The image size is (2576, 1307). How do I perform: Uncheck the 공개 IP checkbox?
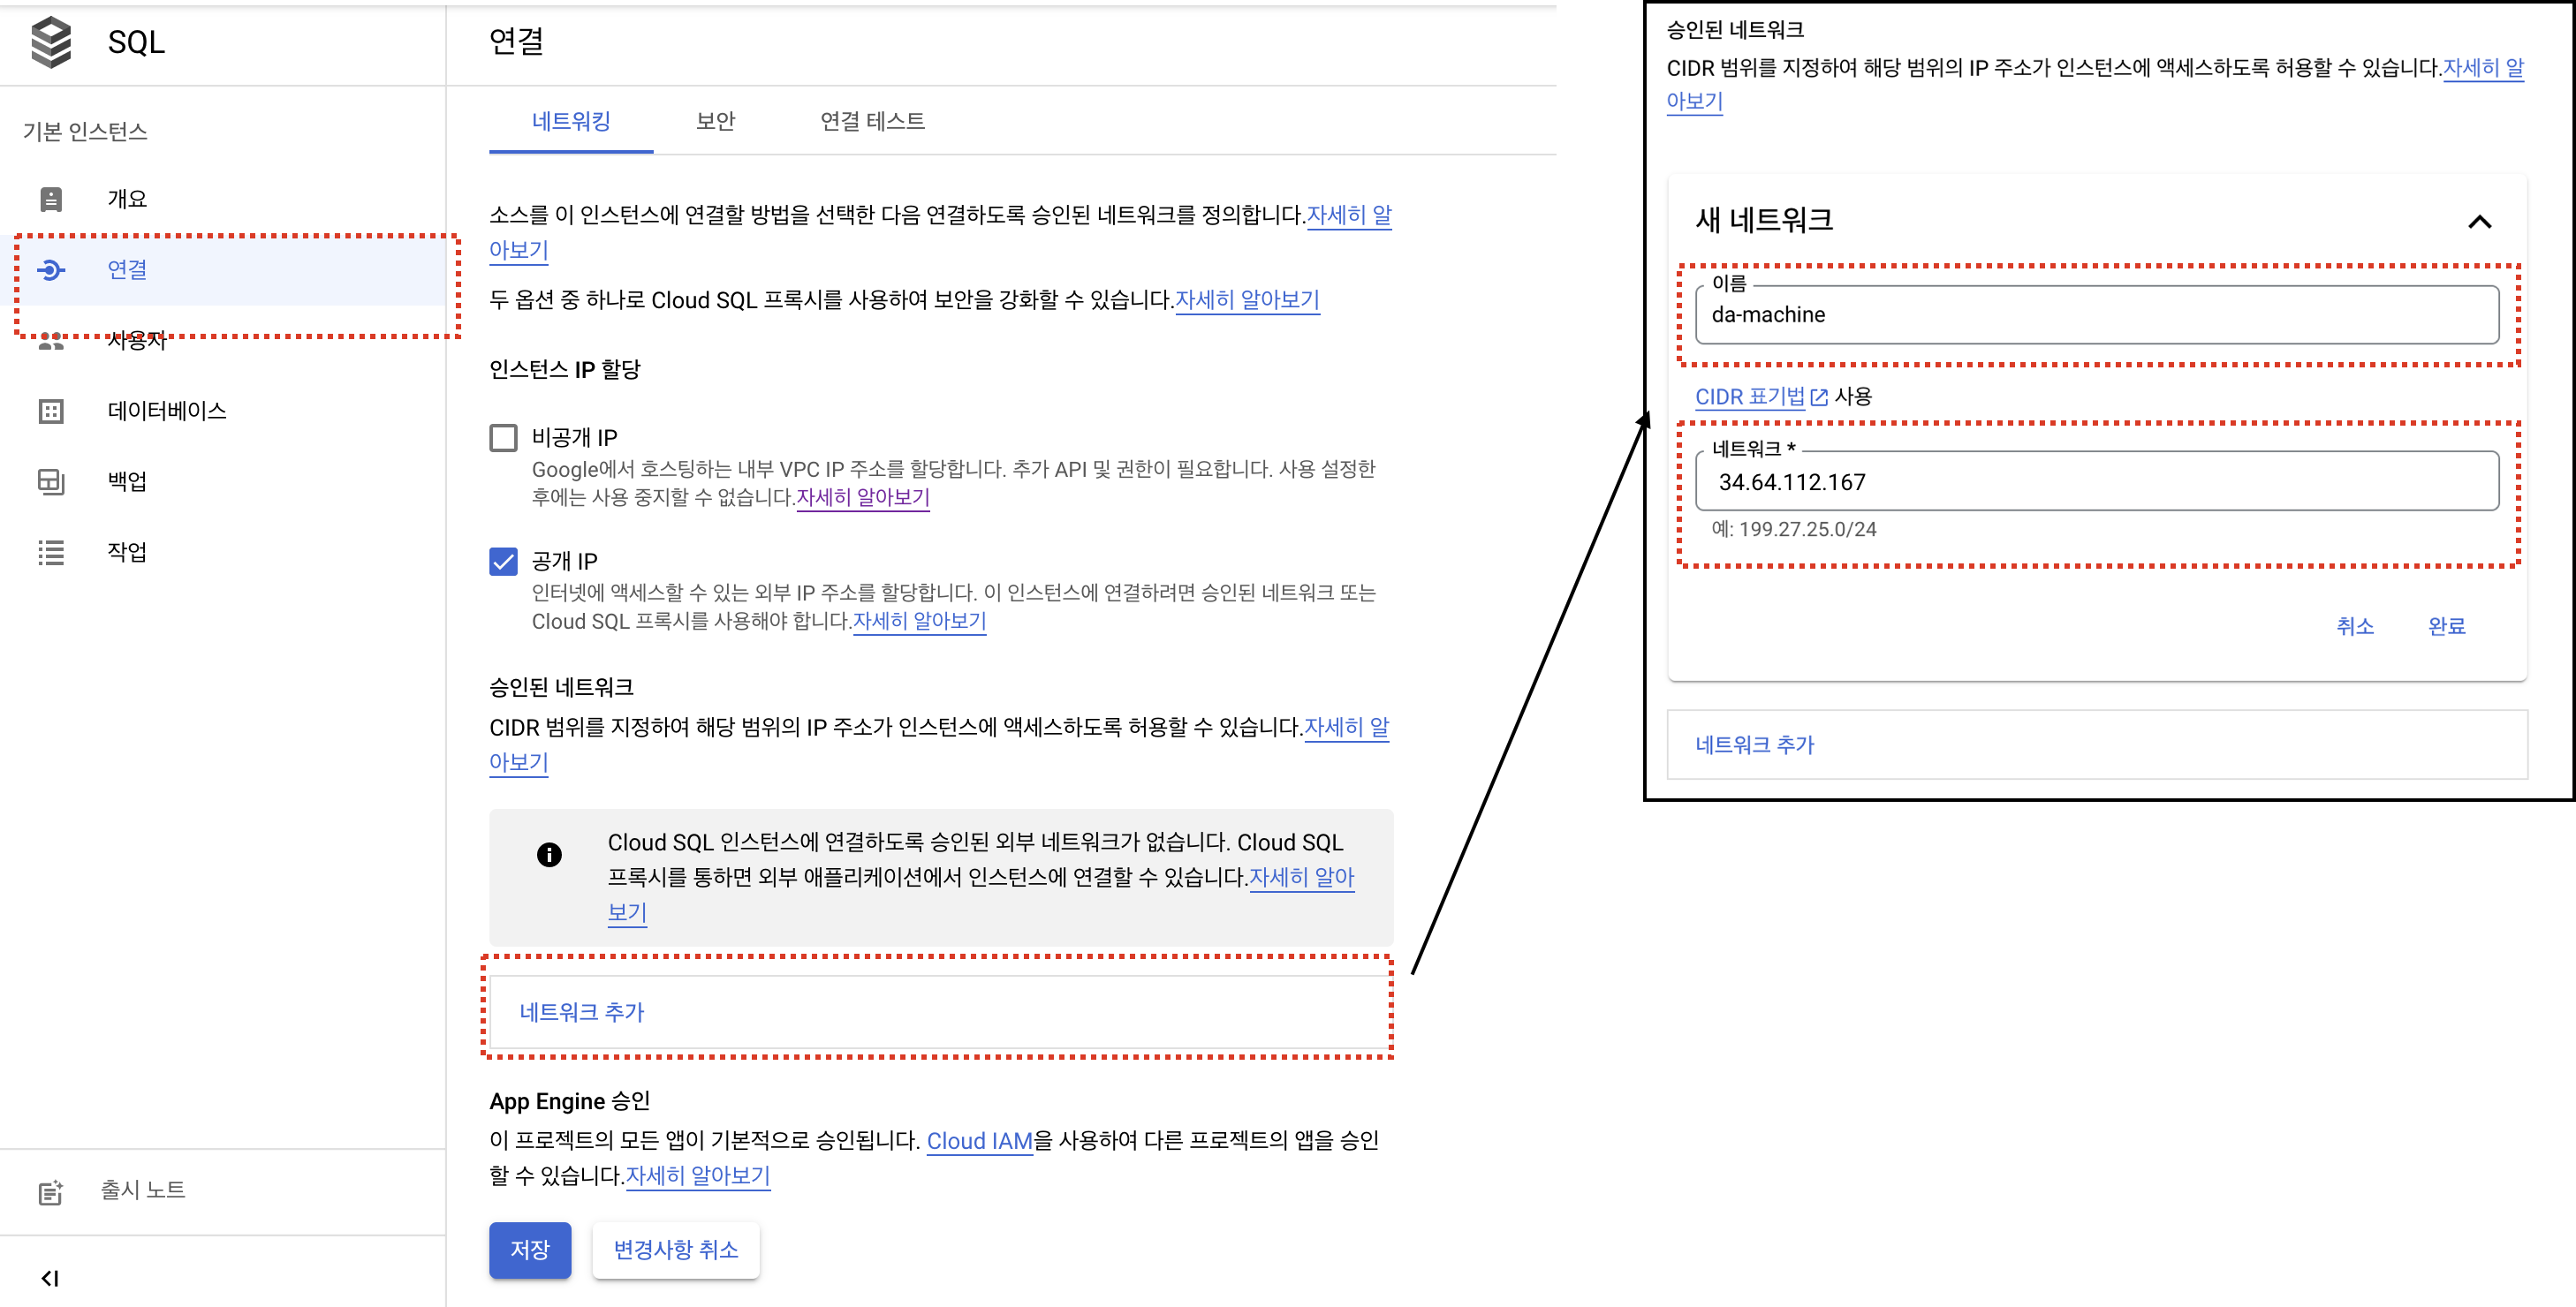coord(503,561)
